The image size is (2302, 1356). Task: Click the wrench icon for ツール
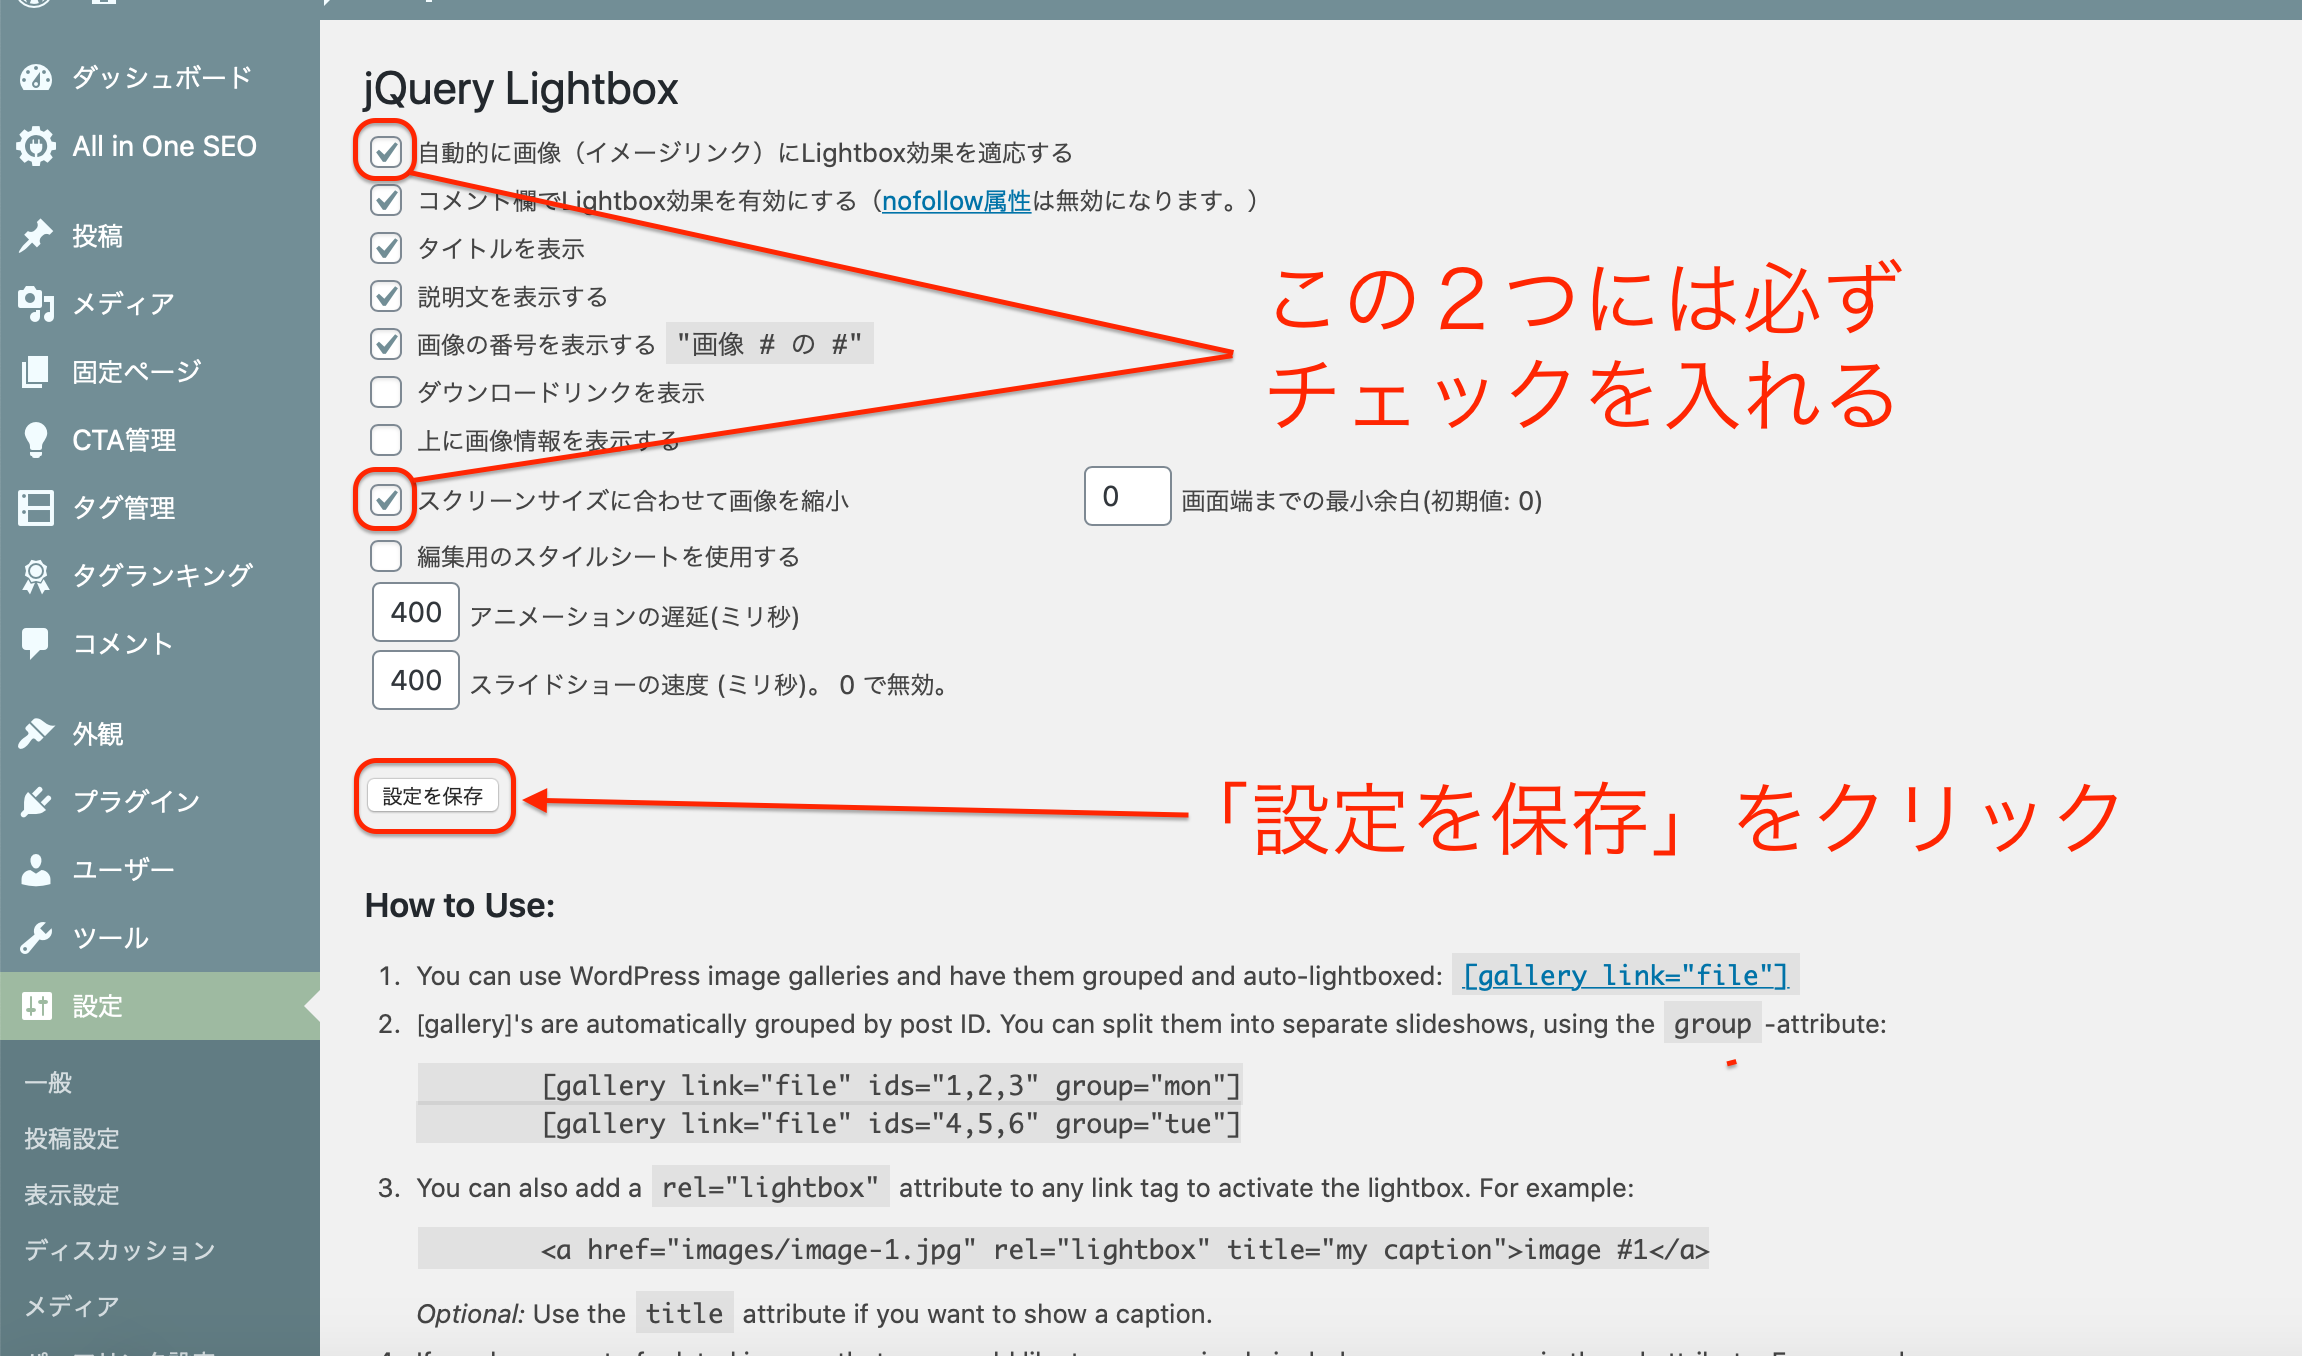click(x=36, y=938)
